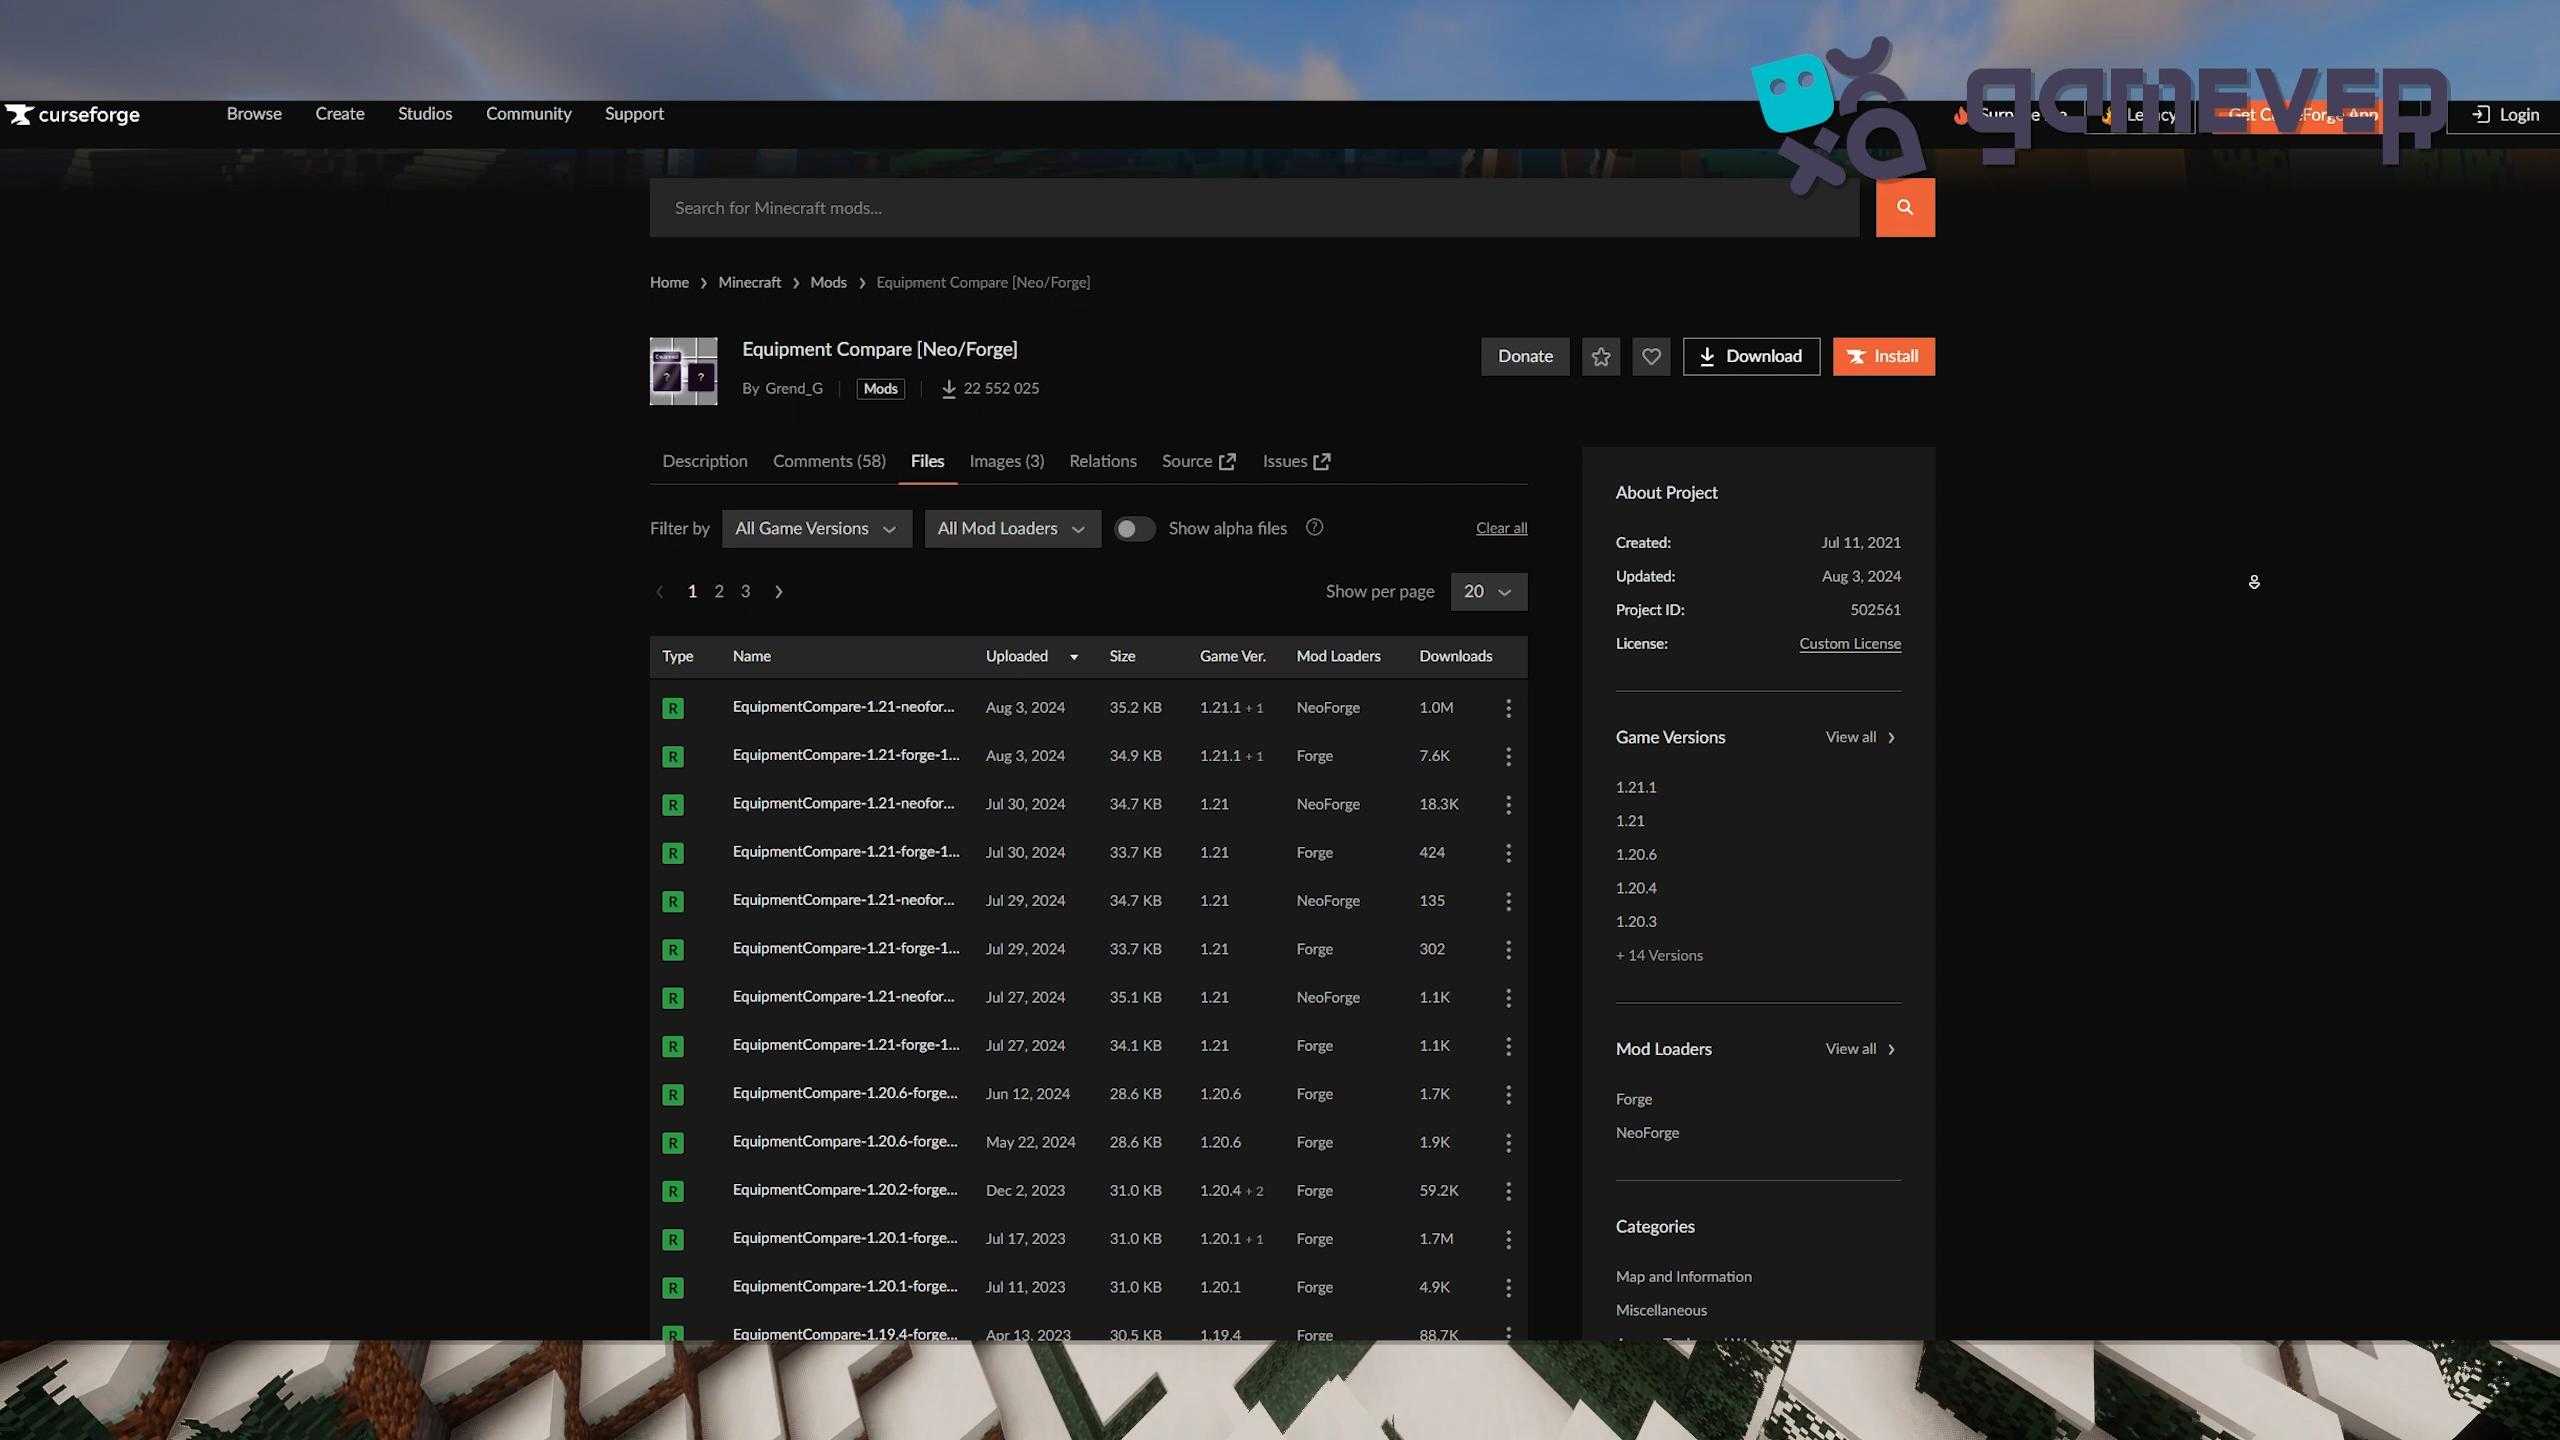
Task: Open the Jul 27, 2024 NeoForge 35.1 KB file
Action: click(843, 997)
